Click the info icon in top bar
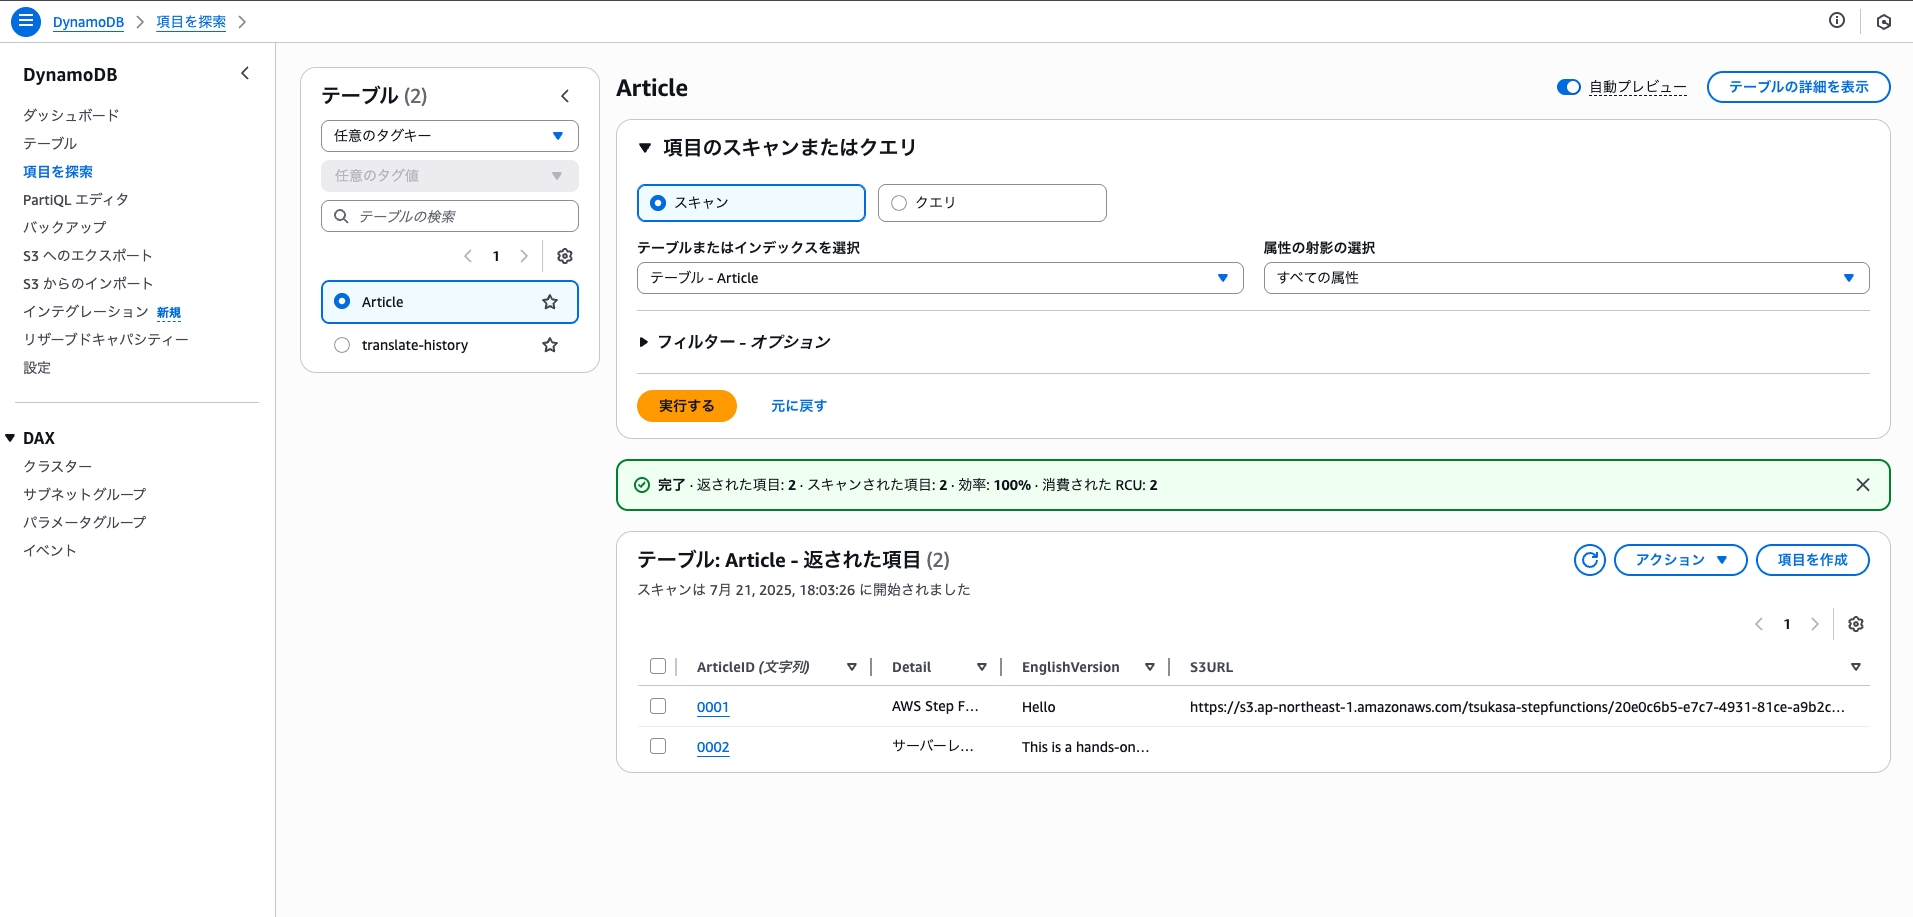 click(x=1836, y=21)
